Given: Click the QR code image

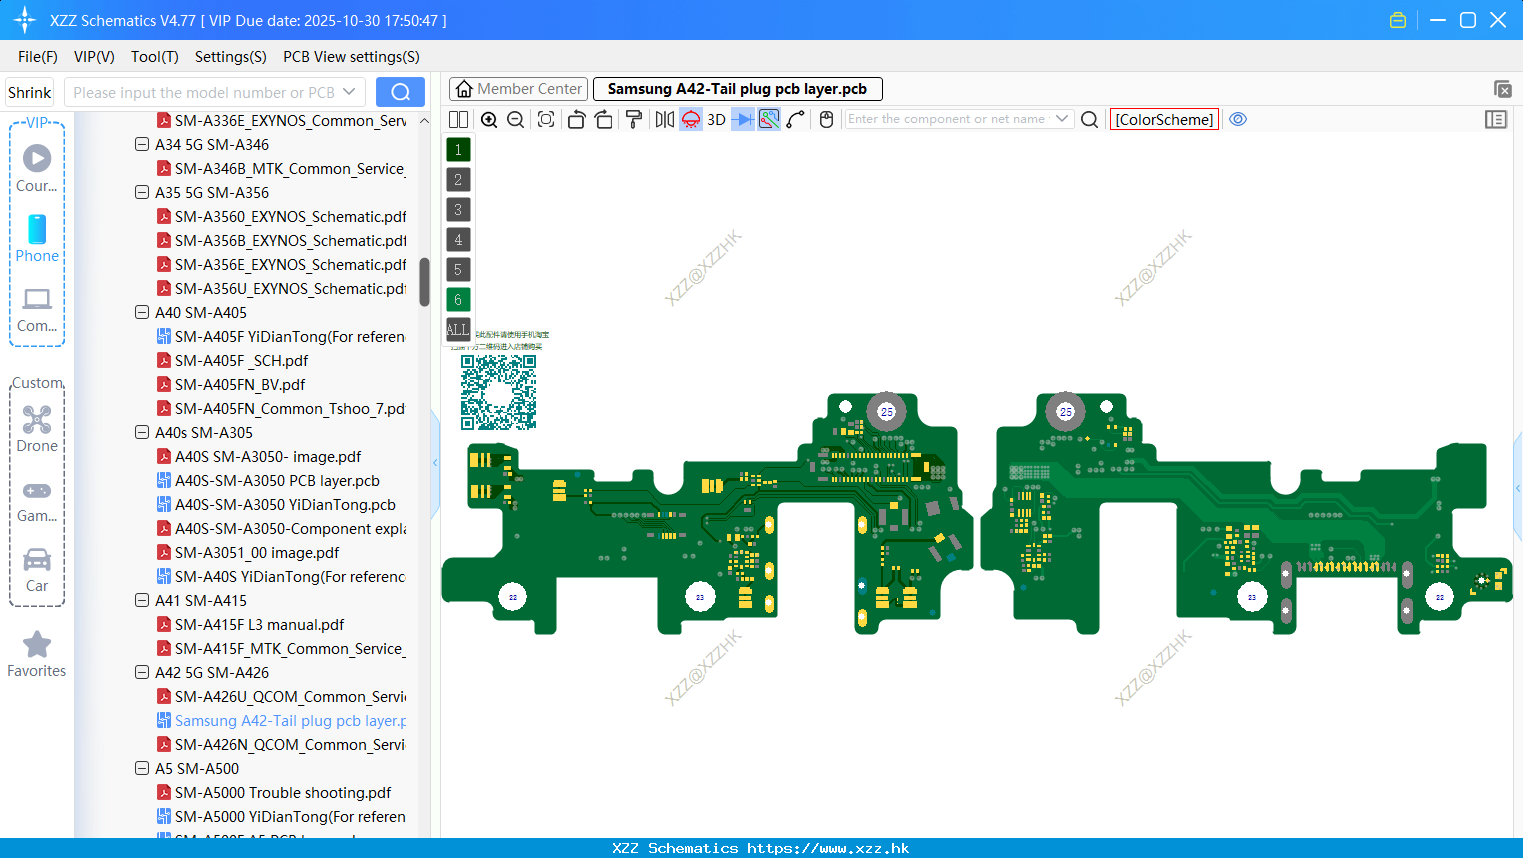Looking at the screenshot, I should [498, 392].
